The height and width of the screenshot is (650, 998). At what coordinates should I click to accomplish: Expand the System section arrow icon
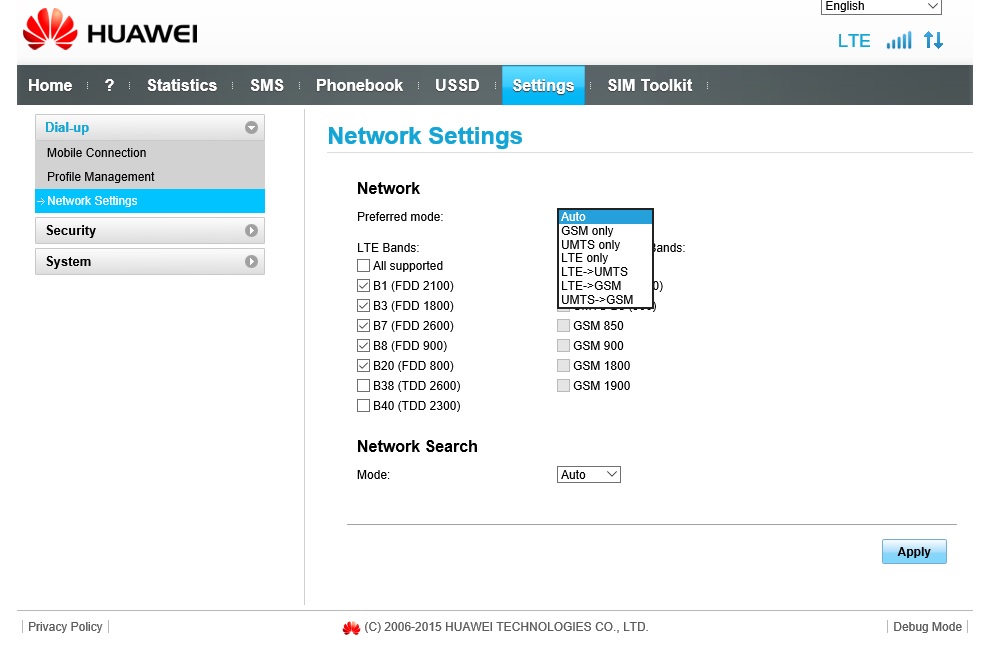(251, 262)
